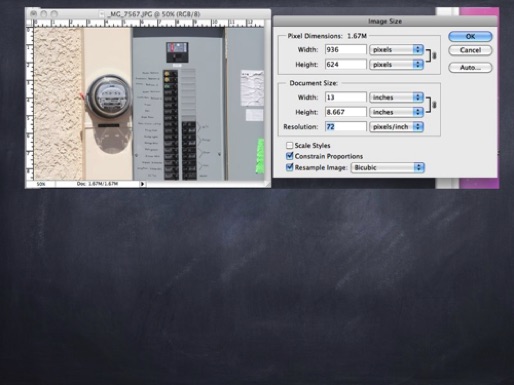Toggle the Constrain Proportions checkbox
This screenshot has width=514, height=385.
[290, 156]
